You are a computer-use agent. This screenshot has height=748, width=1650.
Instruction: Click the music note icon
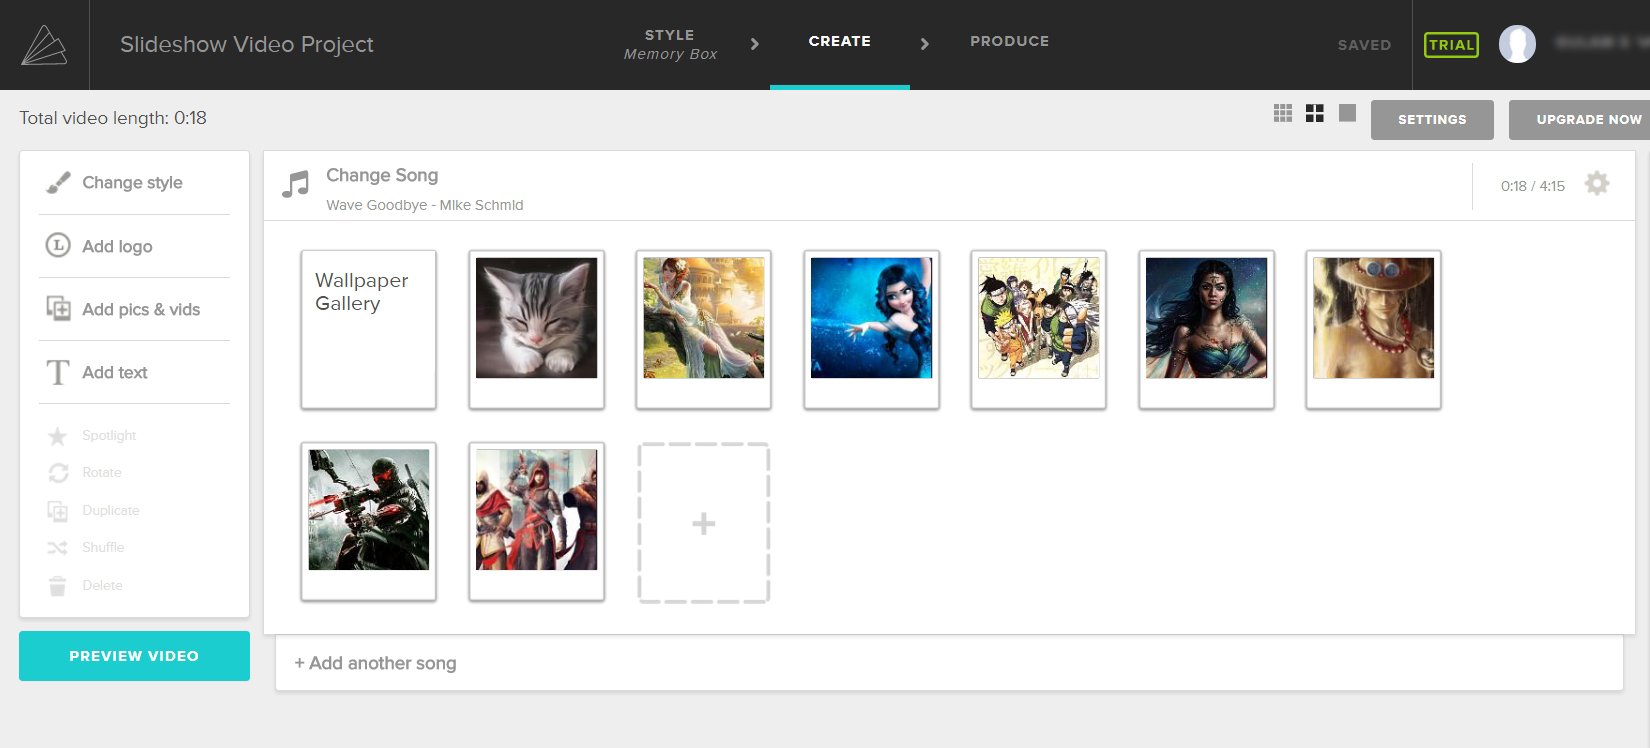295,184
